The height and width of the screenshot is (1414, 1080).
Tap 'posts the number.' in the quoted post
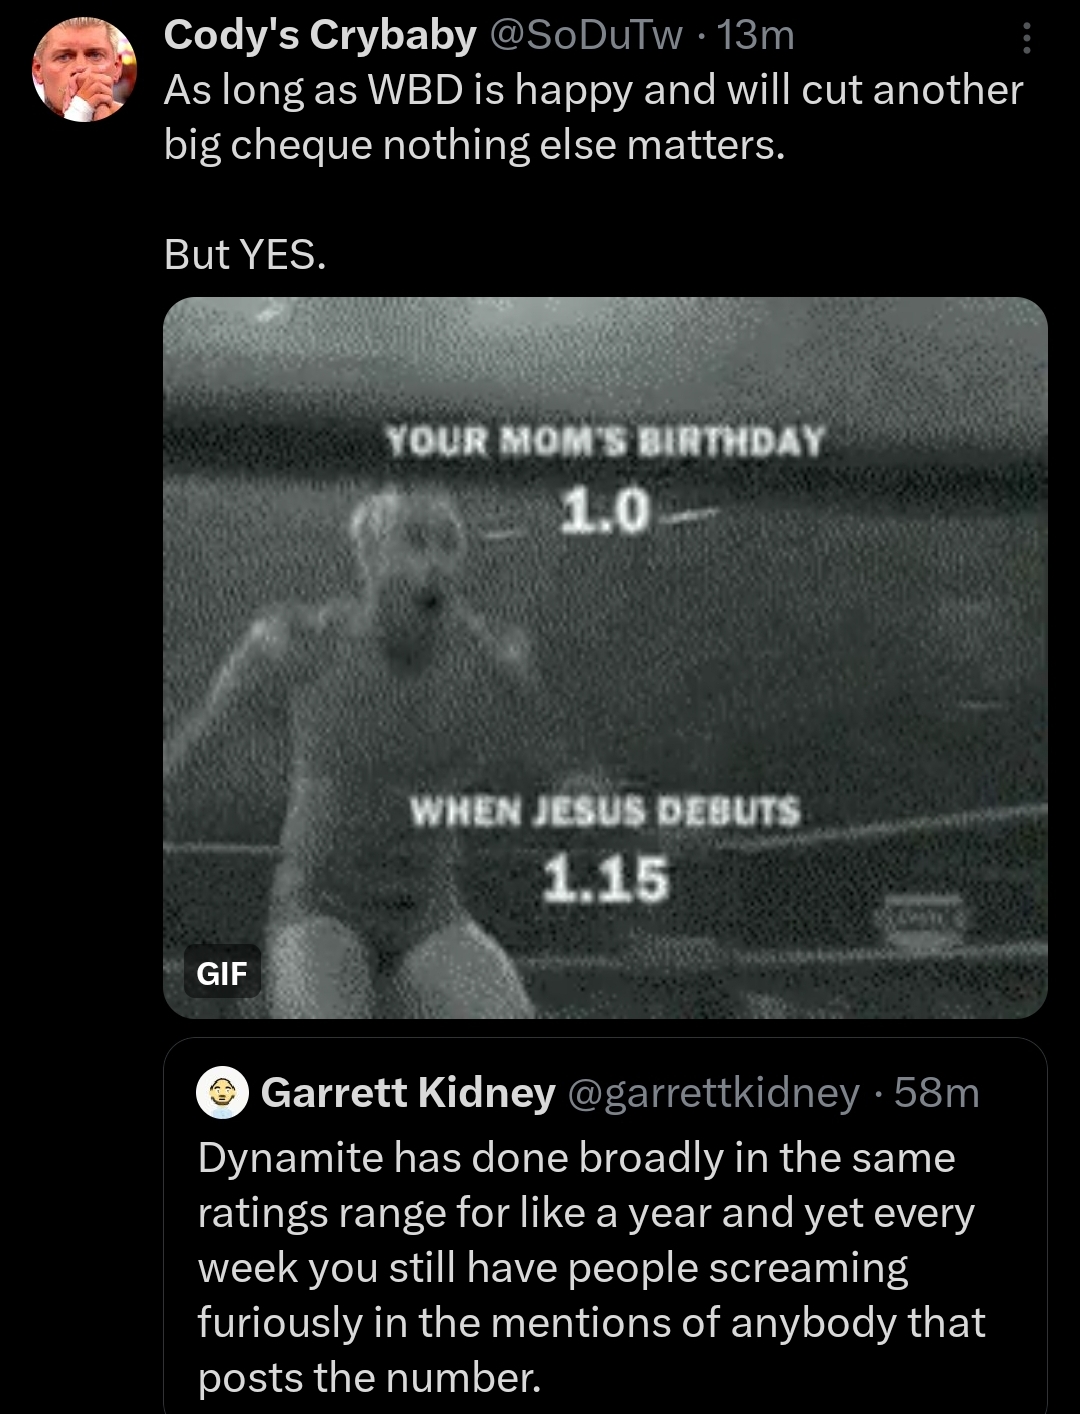(369, 1378)
